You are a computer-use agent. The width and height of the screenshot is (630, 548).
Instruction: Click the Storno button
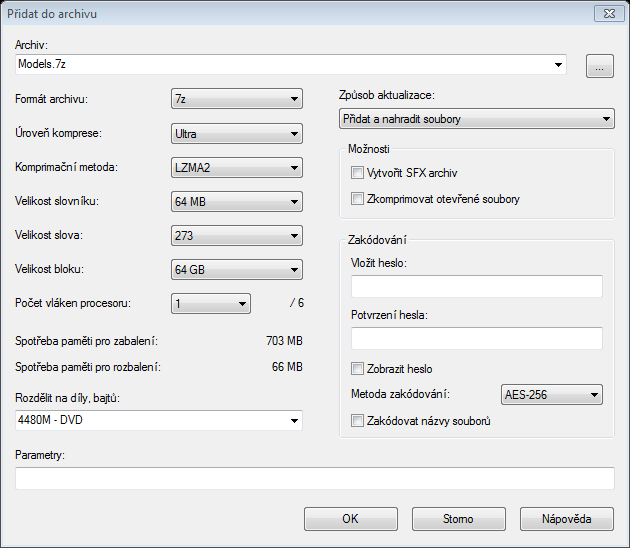[x=459, y=519]
